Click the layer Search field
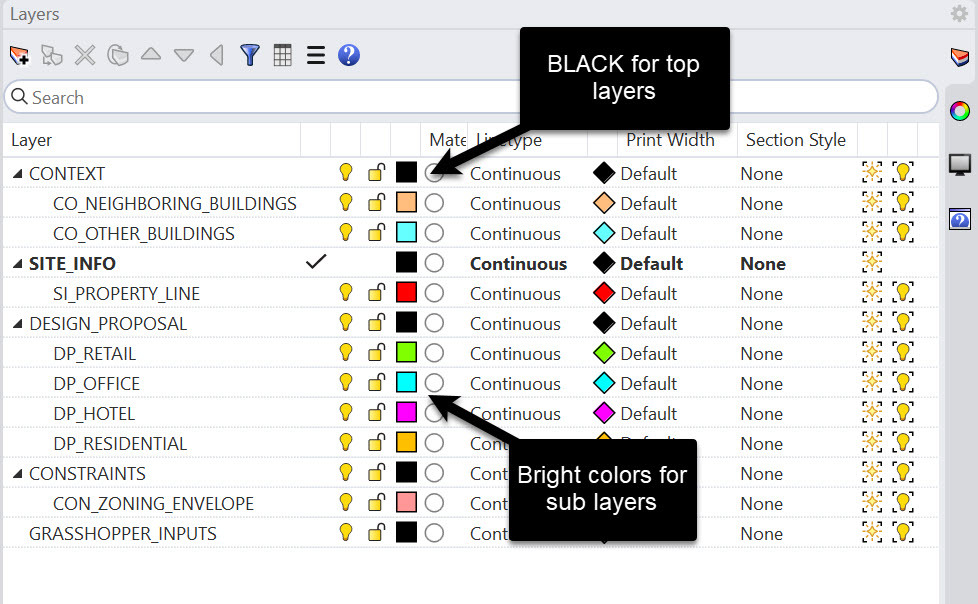The height and width of the screenshot is (604, 978). click(x=471, y=97)
